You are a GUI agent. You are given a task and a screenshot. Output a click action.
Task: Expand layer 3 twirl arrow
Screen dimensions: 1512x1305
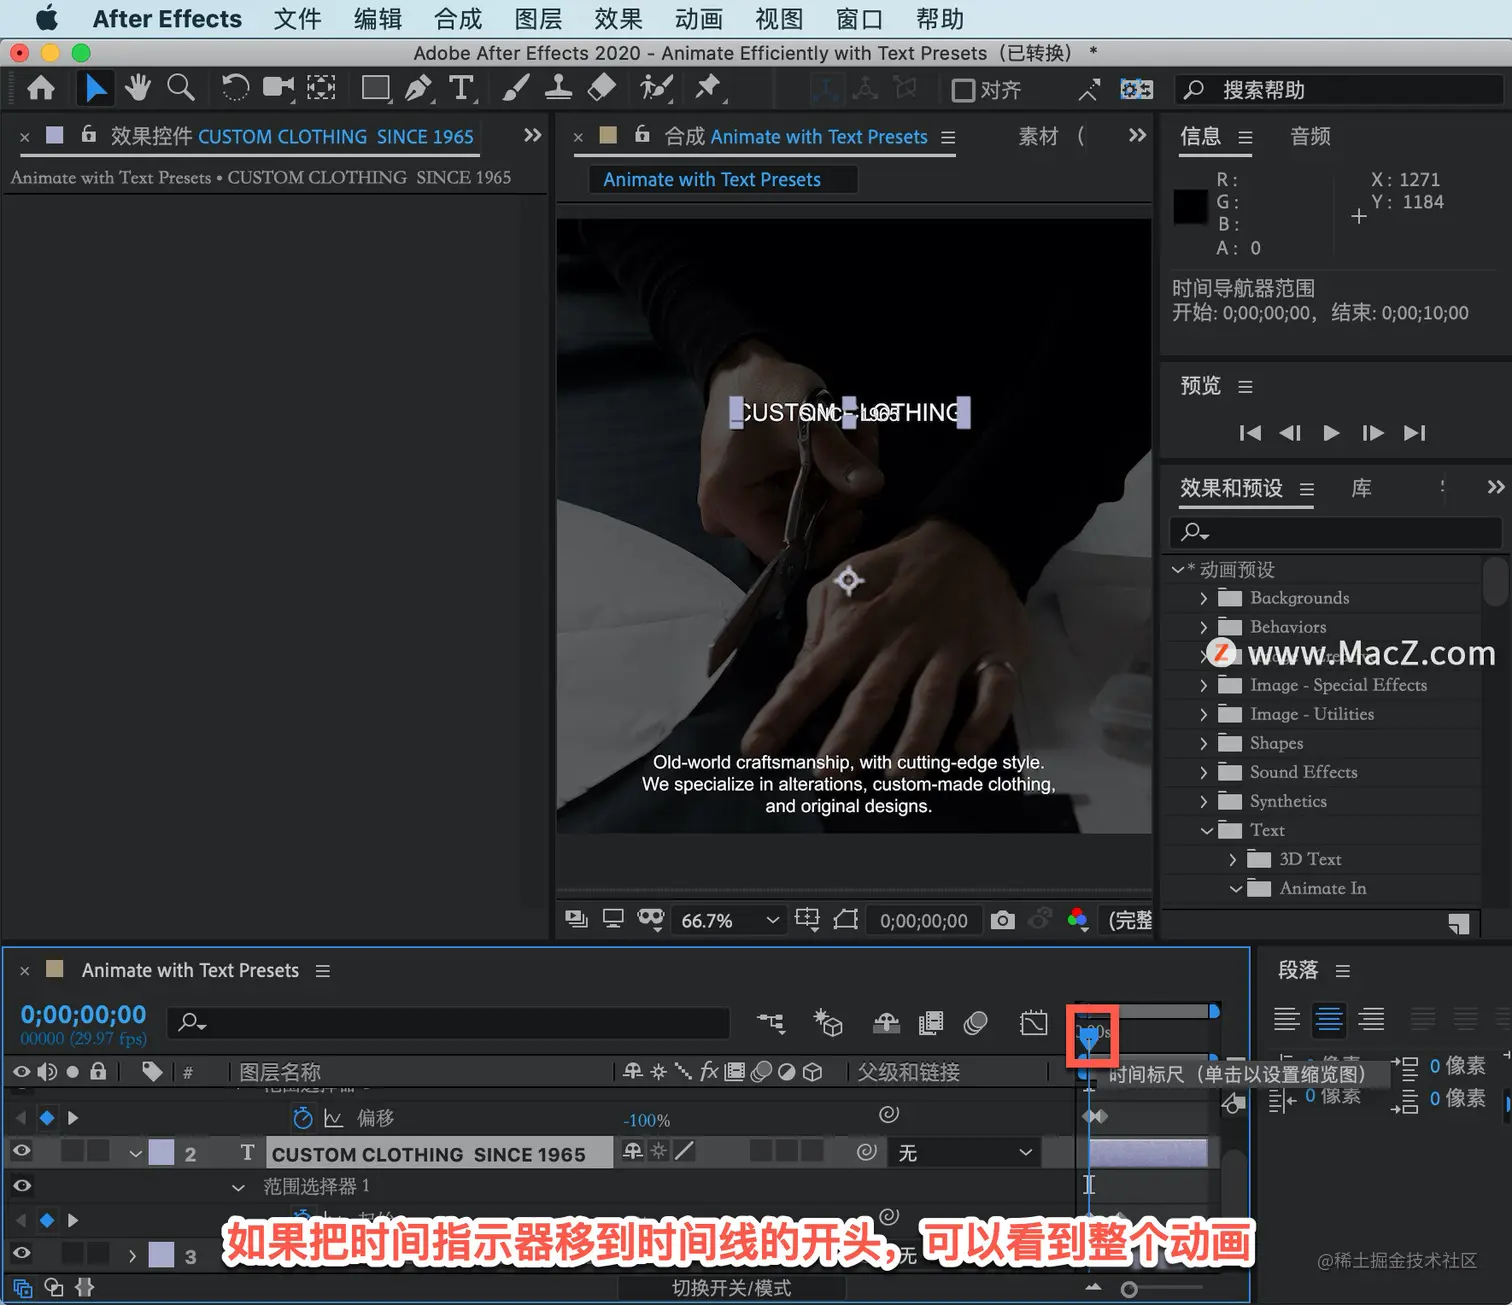tap(132, 1255)
